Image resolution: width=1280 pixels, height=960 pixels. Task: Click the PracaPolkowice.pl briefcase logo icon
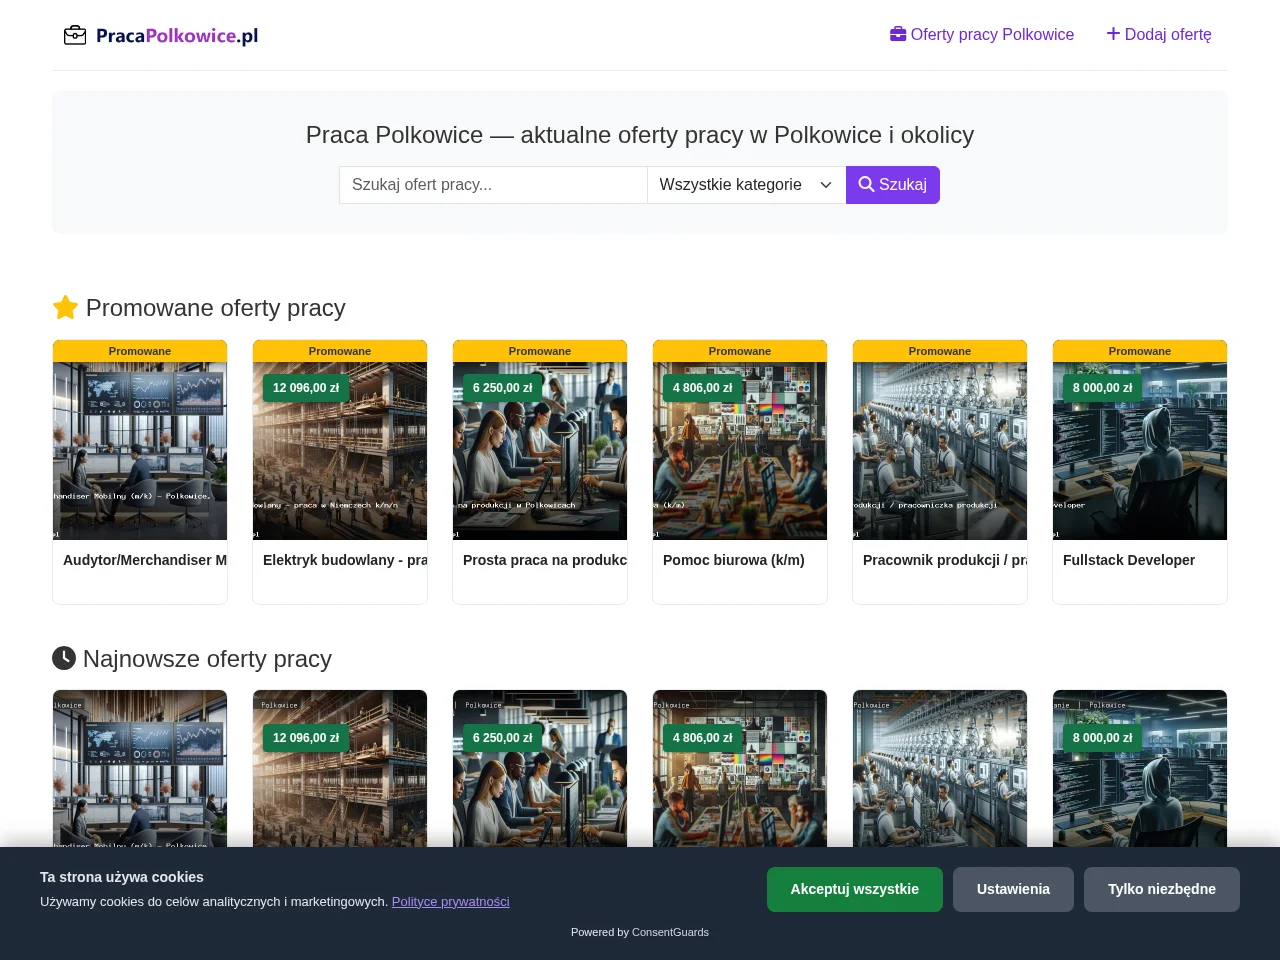[x=75, y=35]
